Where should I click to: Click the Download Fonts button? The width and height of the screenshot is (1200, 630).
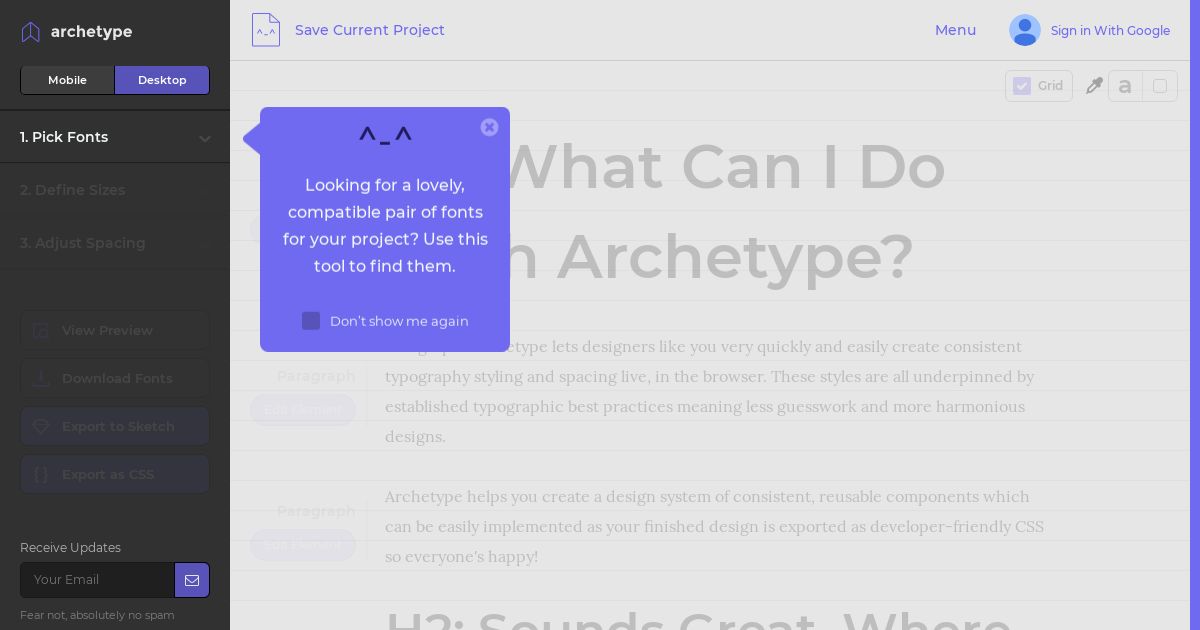coord(115,378)
